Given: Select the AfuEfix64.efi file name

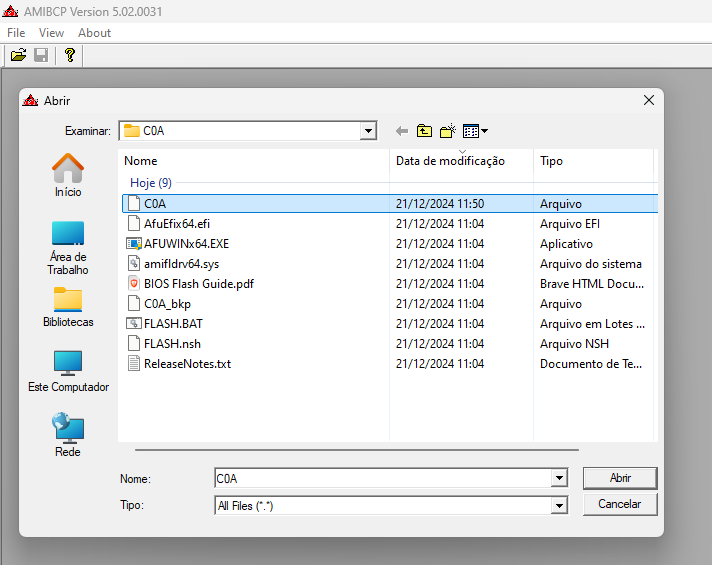Looking at the screenshot, I should (x=177, y=223).
